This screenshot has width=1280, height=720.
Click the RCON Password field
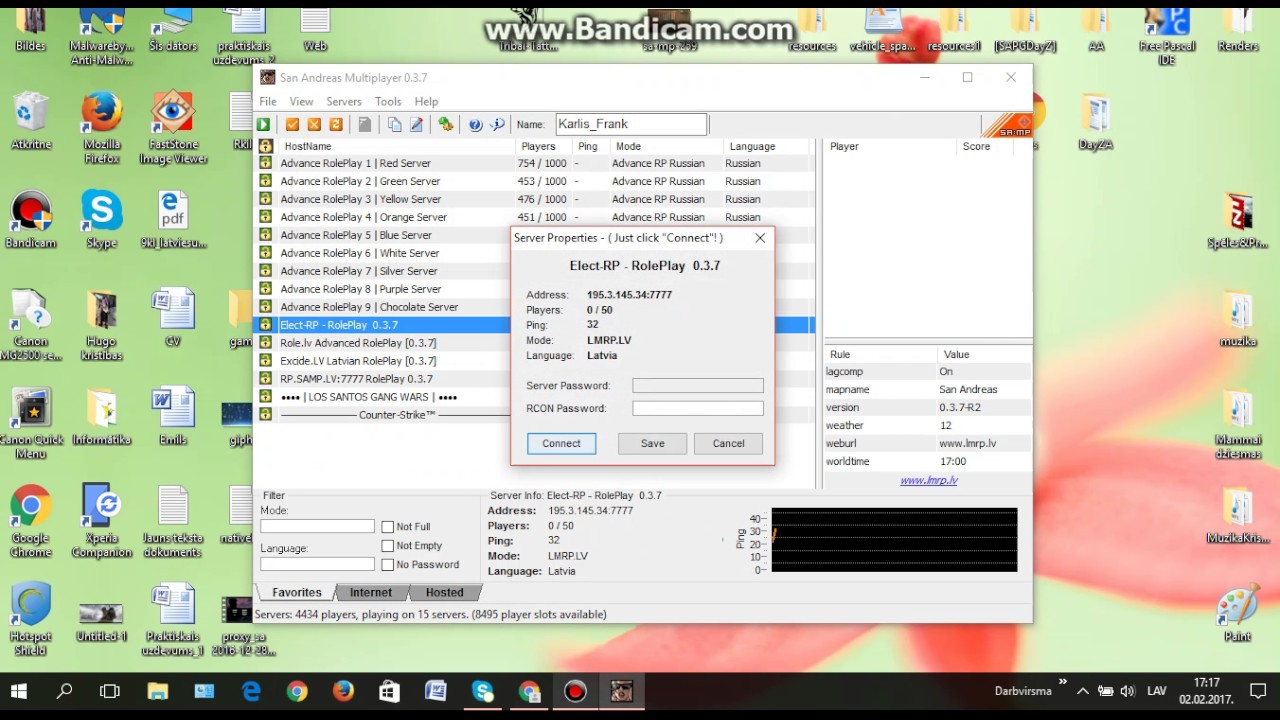click(x=698, y=408)
